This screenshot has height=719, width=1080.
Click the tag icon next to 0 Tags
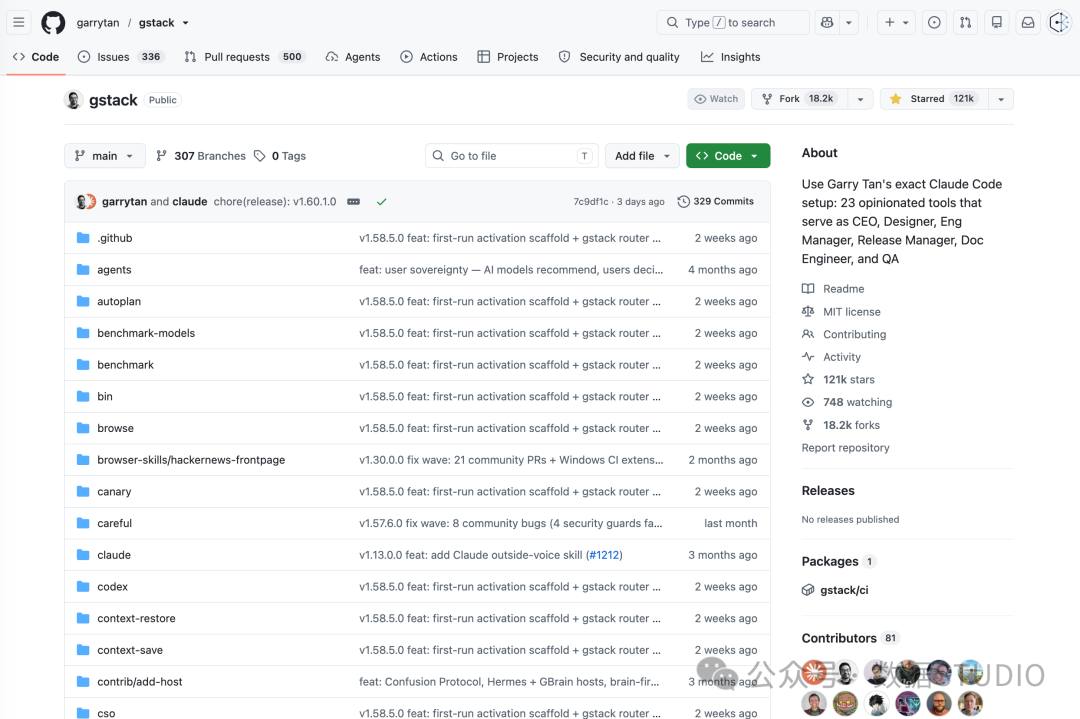pos(260,156)
